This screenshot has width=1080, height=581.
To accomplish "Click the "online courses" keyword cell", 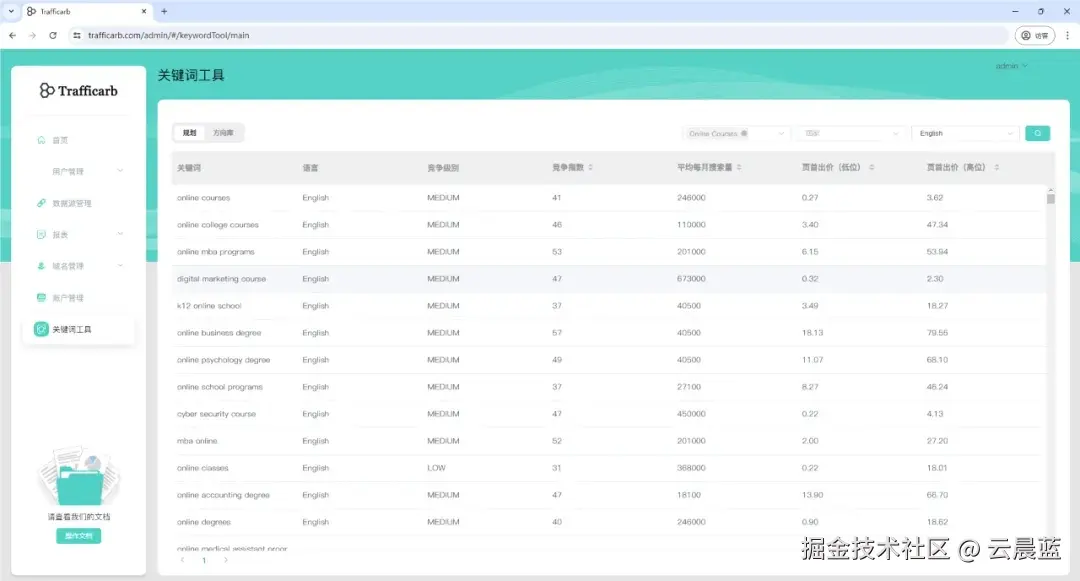I will click(x=203, y=198).
